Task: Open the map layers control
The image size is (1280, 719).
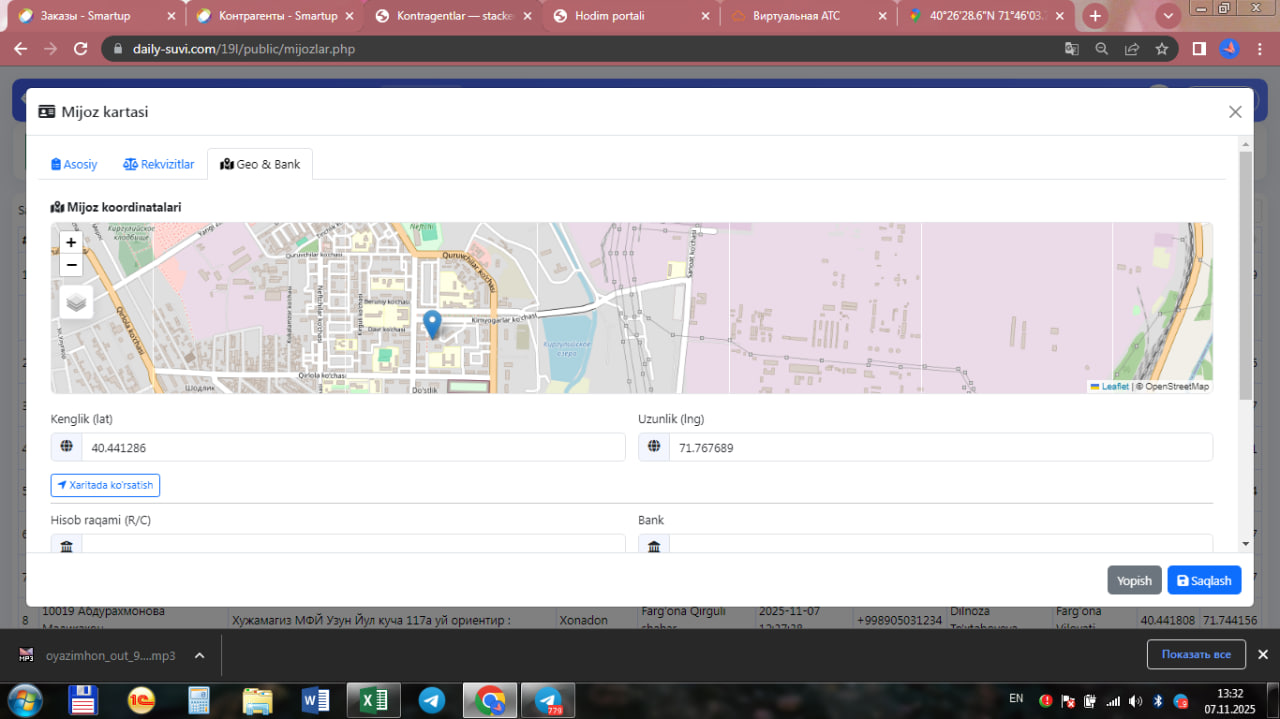Action: coord(77,302)
